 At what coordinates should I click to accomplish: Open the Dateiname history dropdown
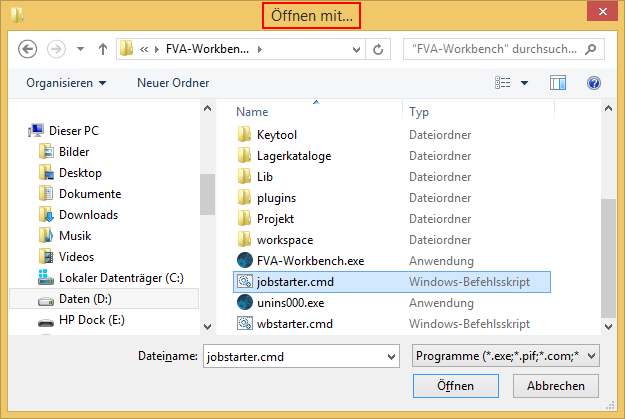pos(389,355)
